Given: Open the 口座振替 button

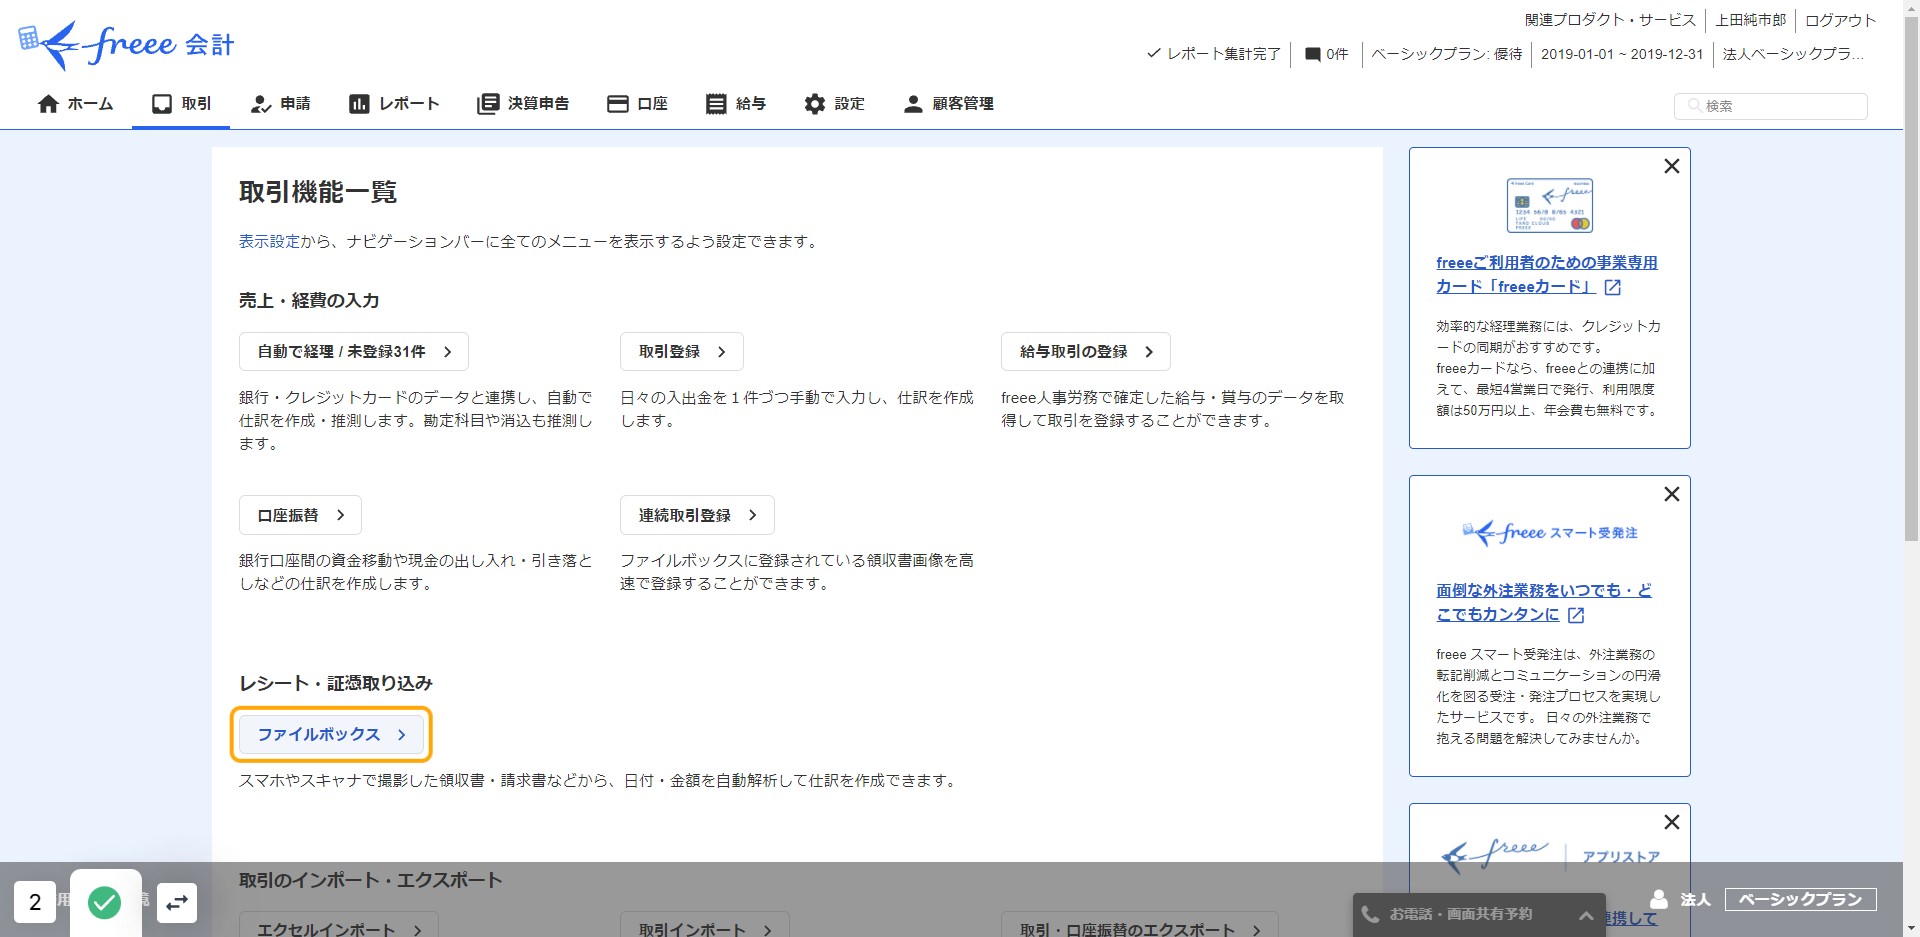Looking at the screenshot, I should point(300,515).
